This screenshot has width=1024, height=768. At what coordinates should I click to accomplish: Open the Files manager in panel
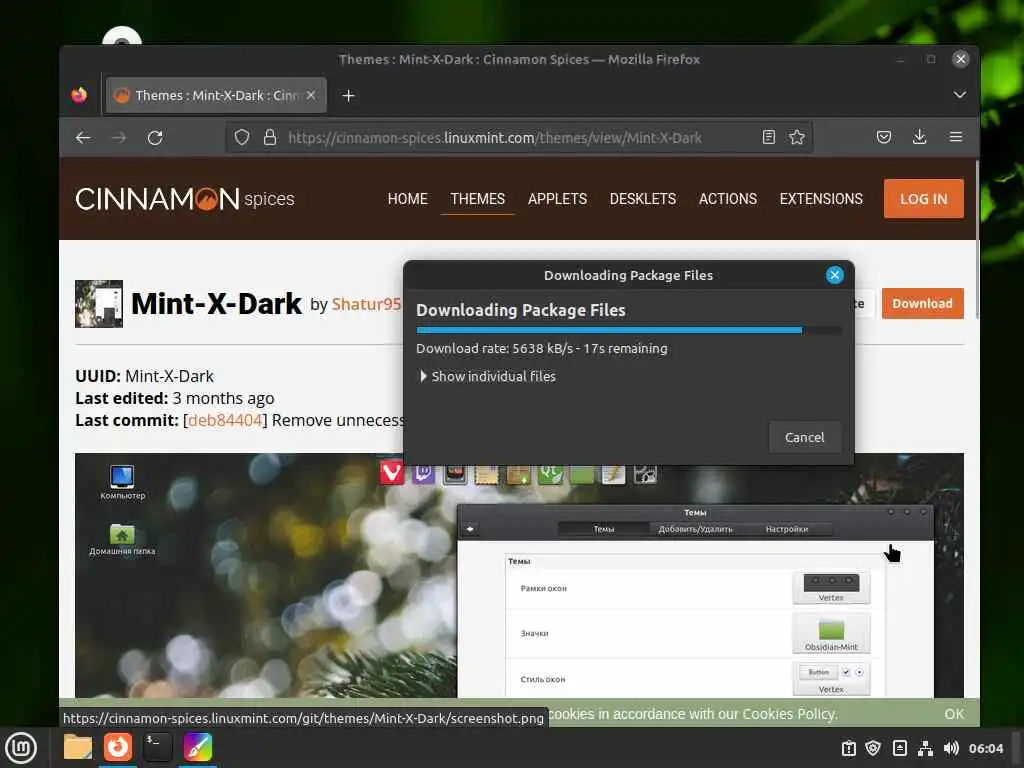coord(78,747)
